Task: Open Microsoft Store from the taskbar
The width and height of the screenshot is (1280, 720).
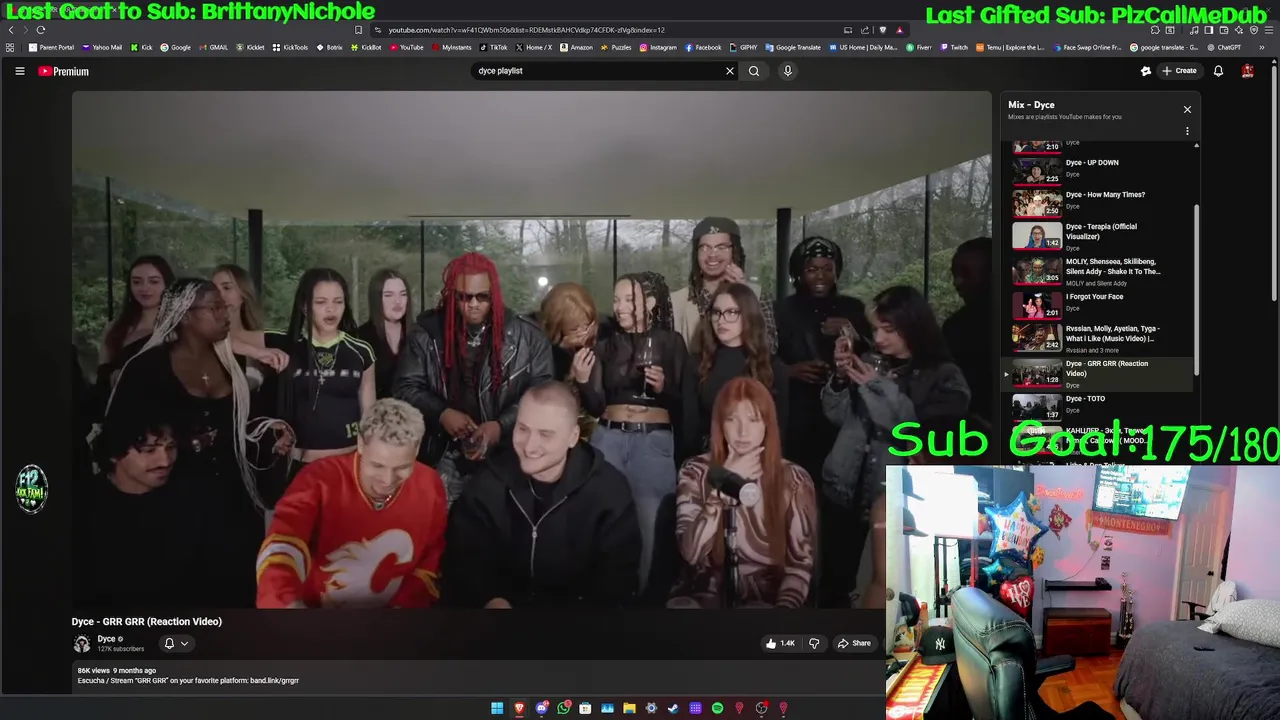Action: click(x=585, y=708)
